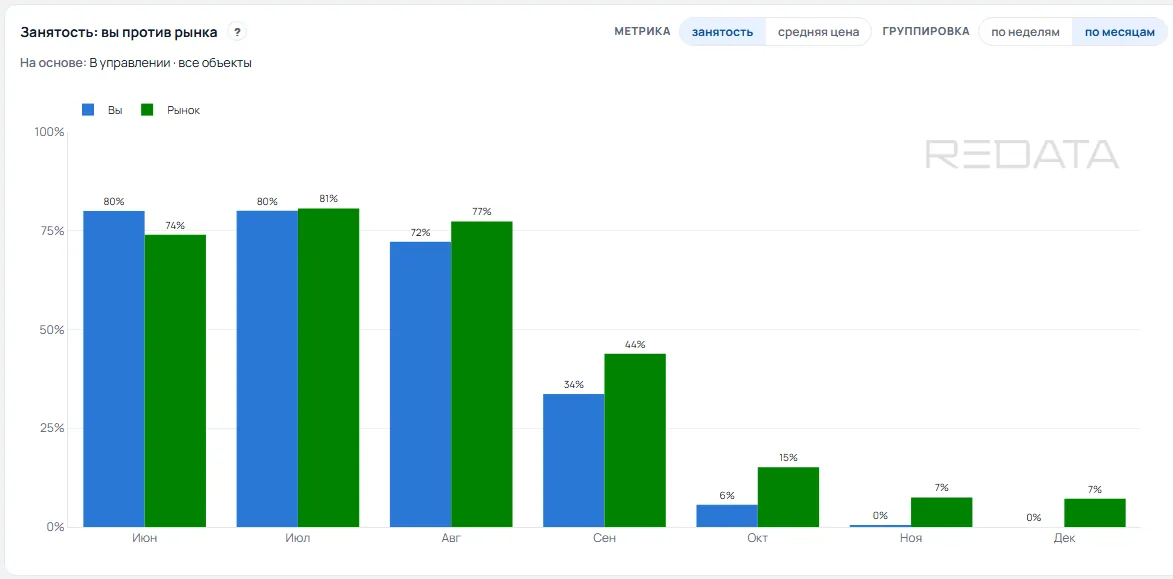The width and height of the screenshot is (1173, 579).
Task: Click the 15% value label
Action: tap(788, 458)
